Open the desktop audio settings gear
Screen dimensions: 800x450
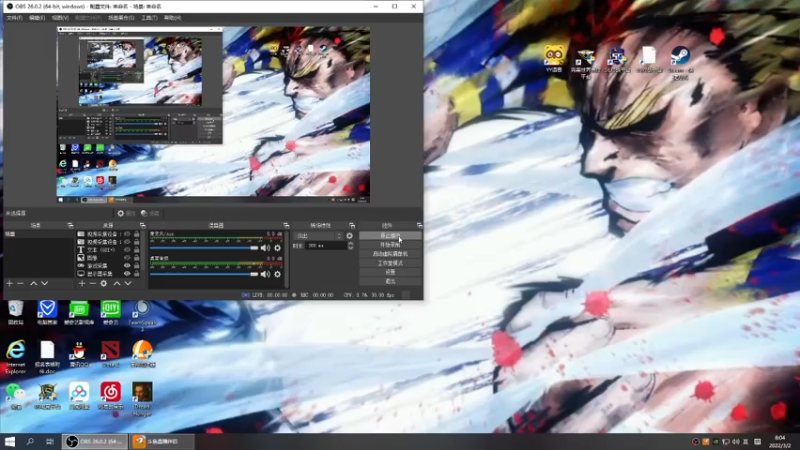pos(278,274)
